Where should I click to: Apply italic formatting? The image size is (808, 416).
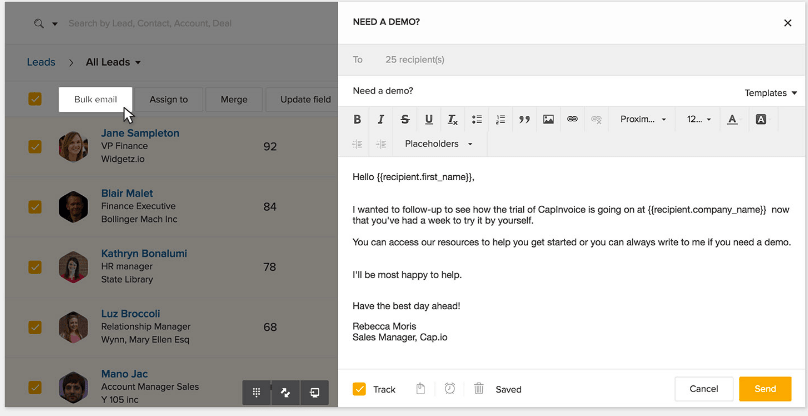tap(381, 120)
